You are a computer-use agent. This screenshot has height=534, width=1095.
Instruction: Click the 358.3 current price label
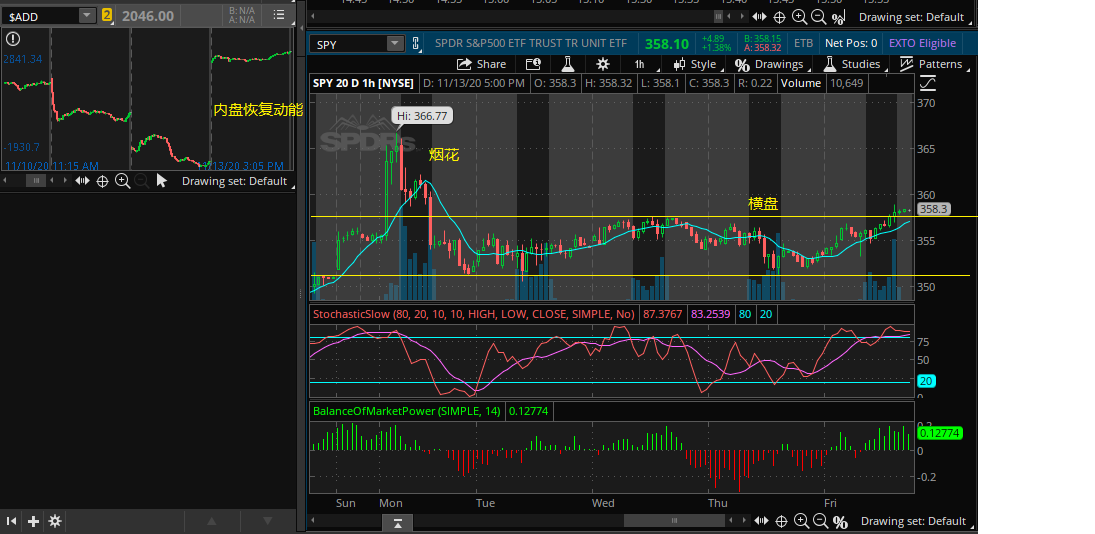(933, 209)
